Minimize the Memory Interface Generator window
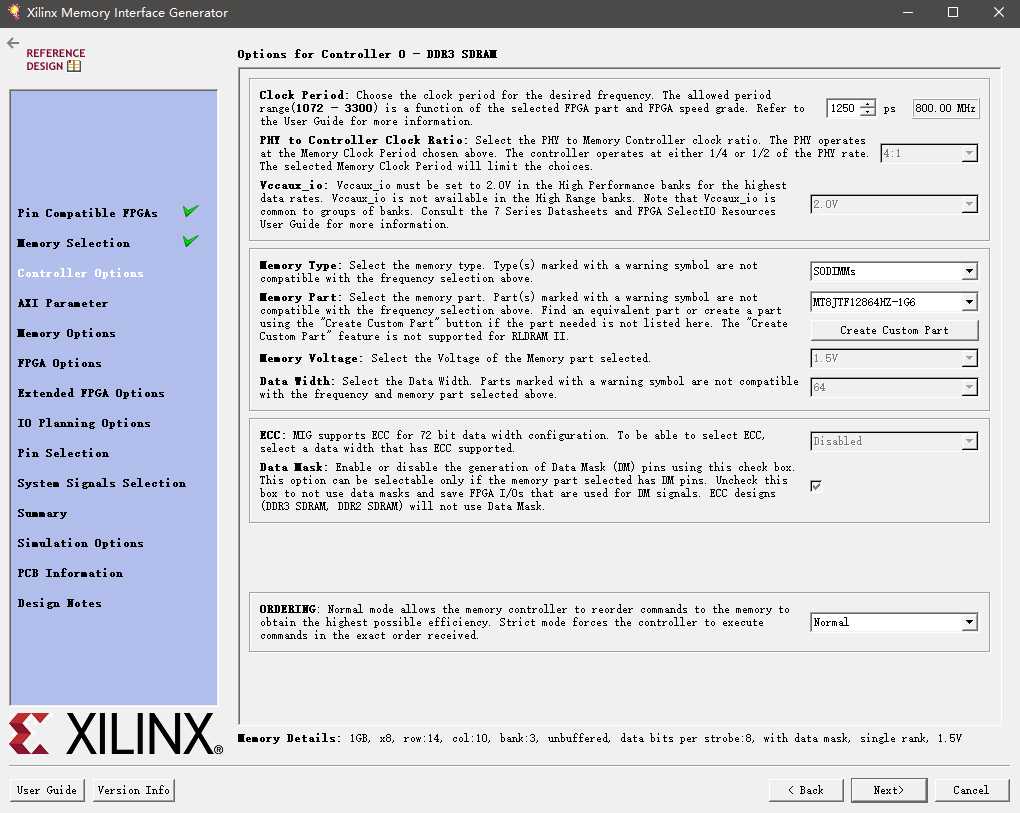This screenshot has width=1020, height=813. click(x=908, y=12)
